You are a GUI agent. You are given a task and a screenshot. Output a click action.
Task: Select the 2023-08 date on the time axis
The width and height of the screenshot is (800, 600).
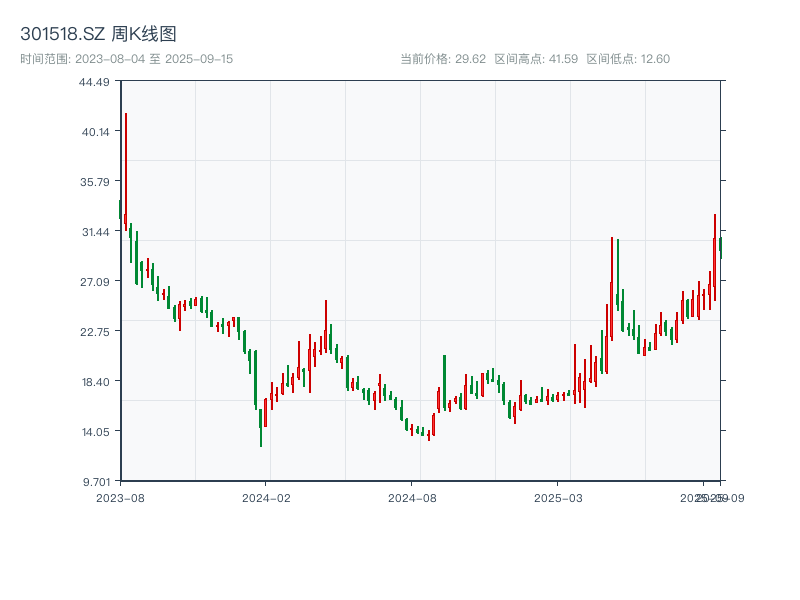tap(120, 497)
